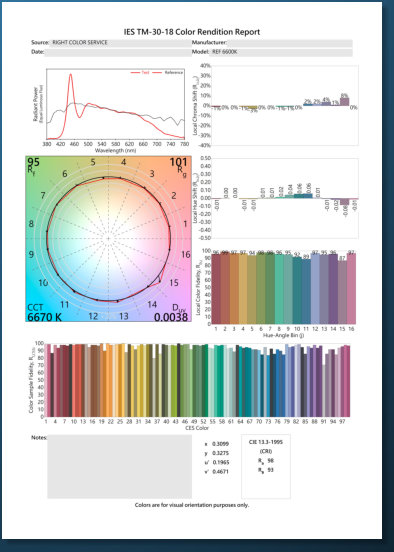Click the center of the color vector graphic
Screen dimensions: 394x552
click(x=108, y=239)
